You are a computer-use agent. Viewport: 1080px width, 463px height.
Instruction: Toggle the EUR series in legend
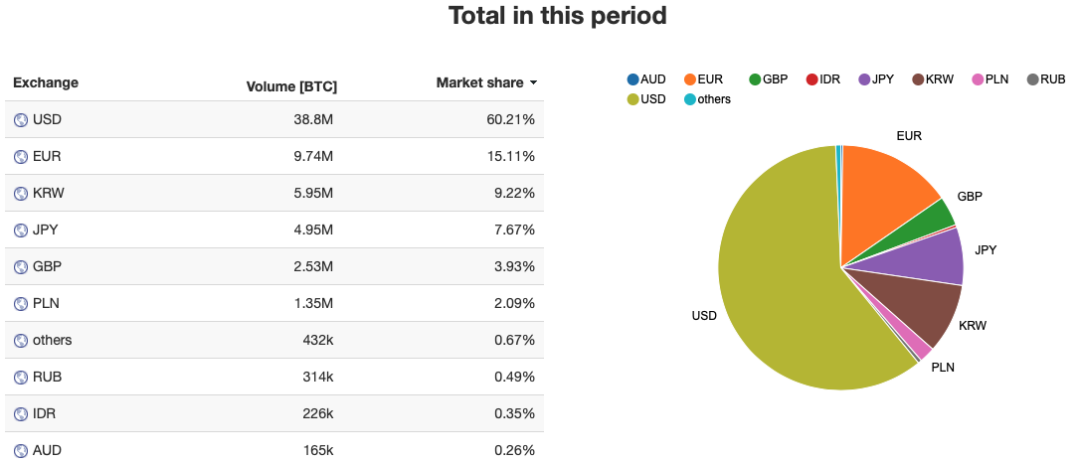click(x=704, y=79)
